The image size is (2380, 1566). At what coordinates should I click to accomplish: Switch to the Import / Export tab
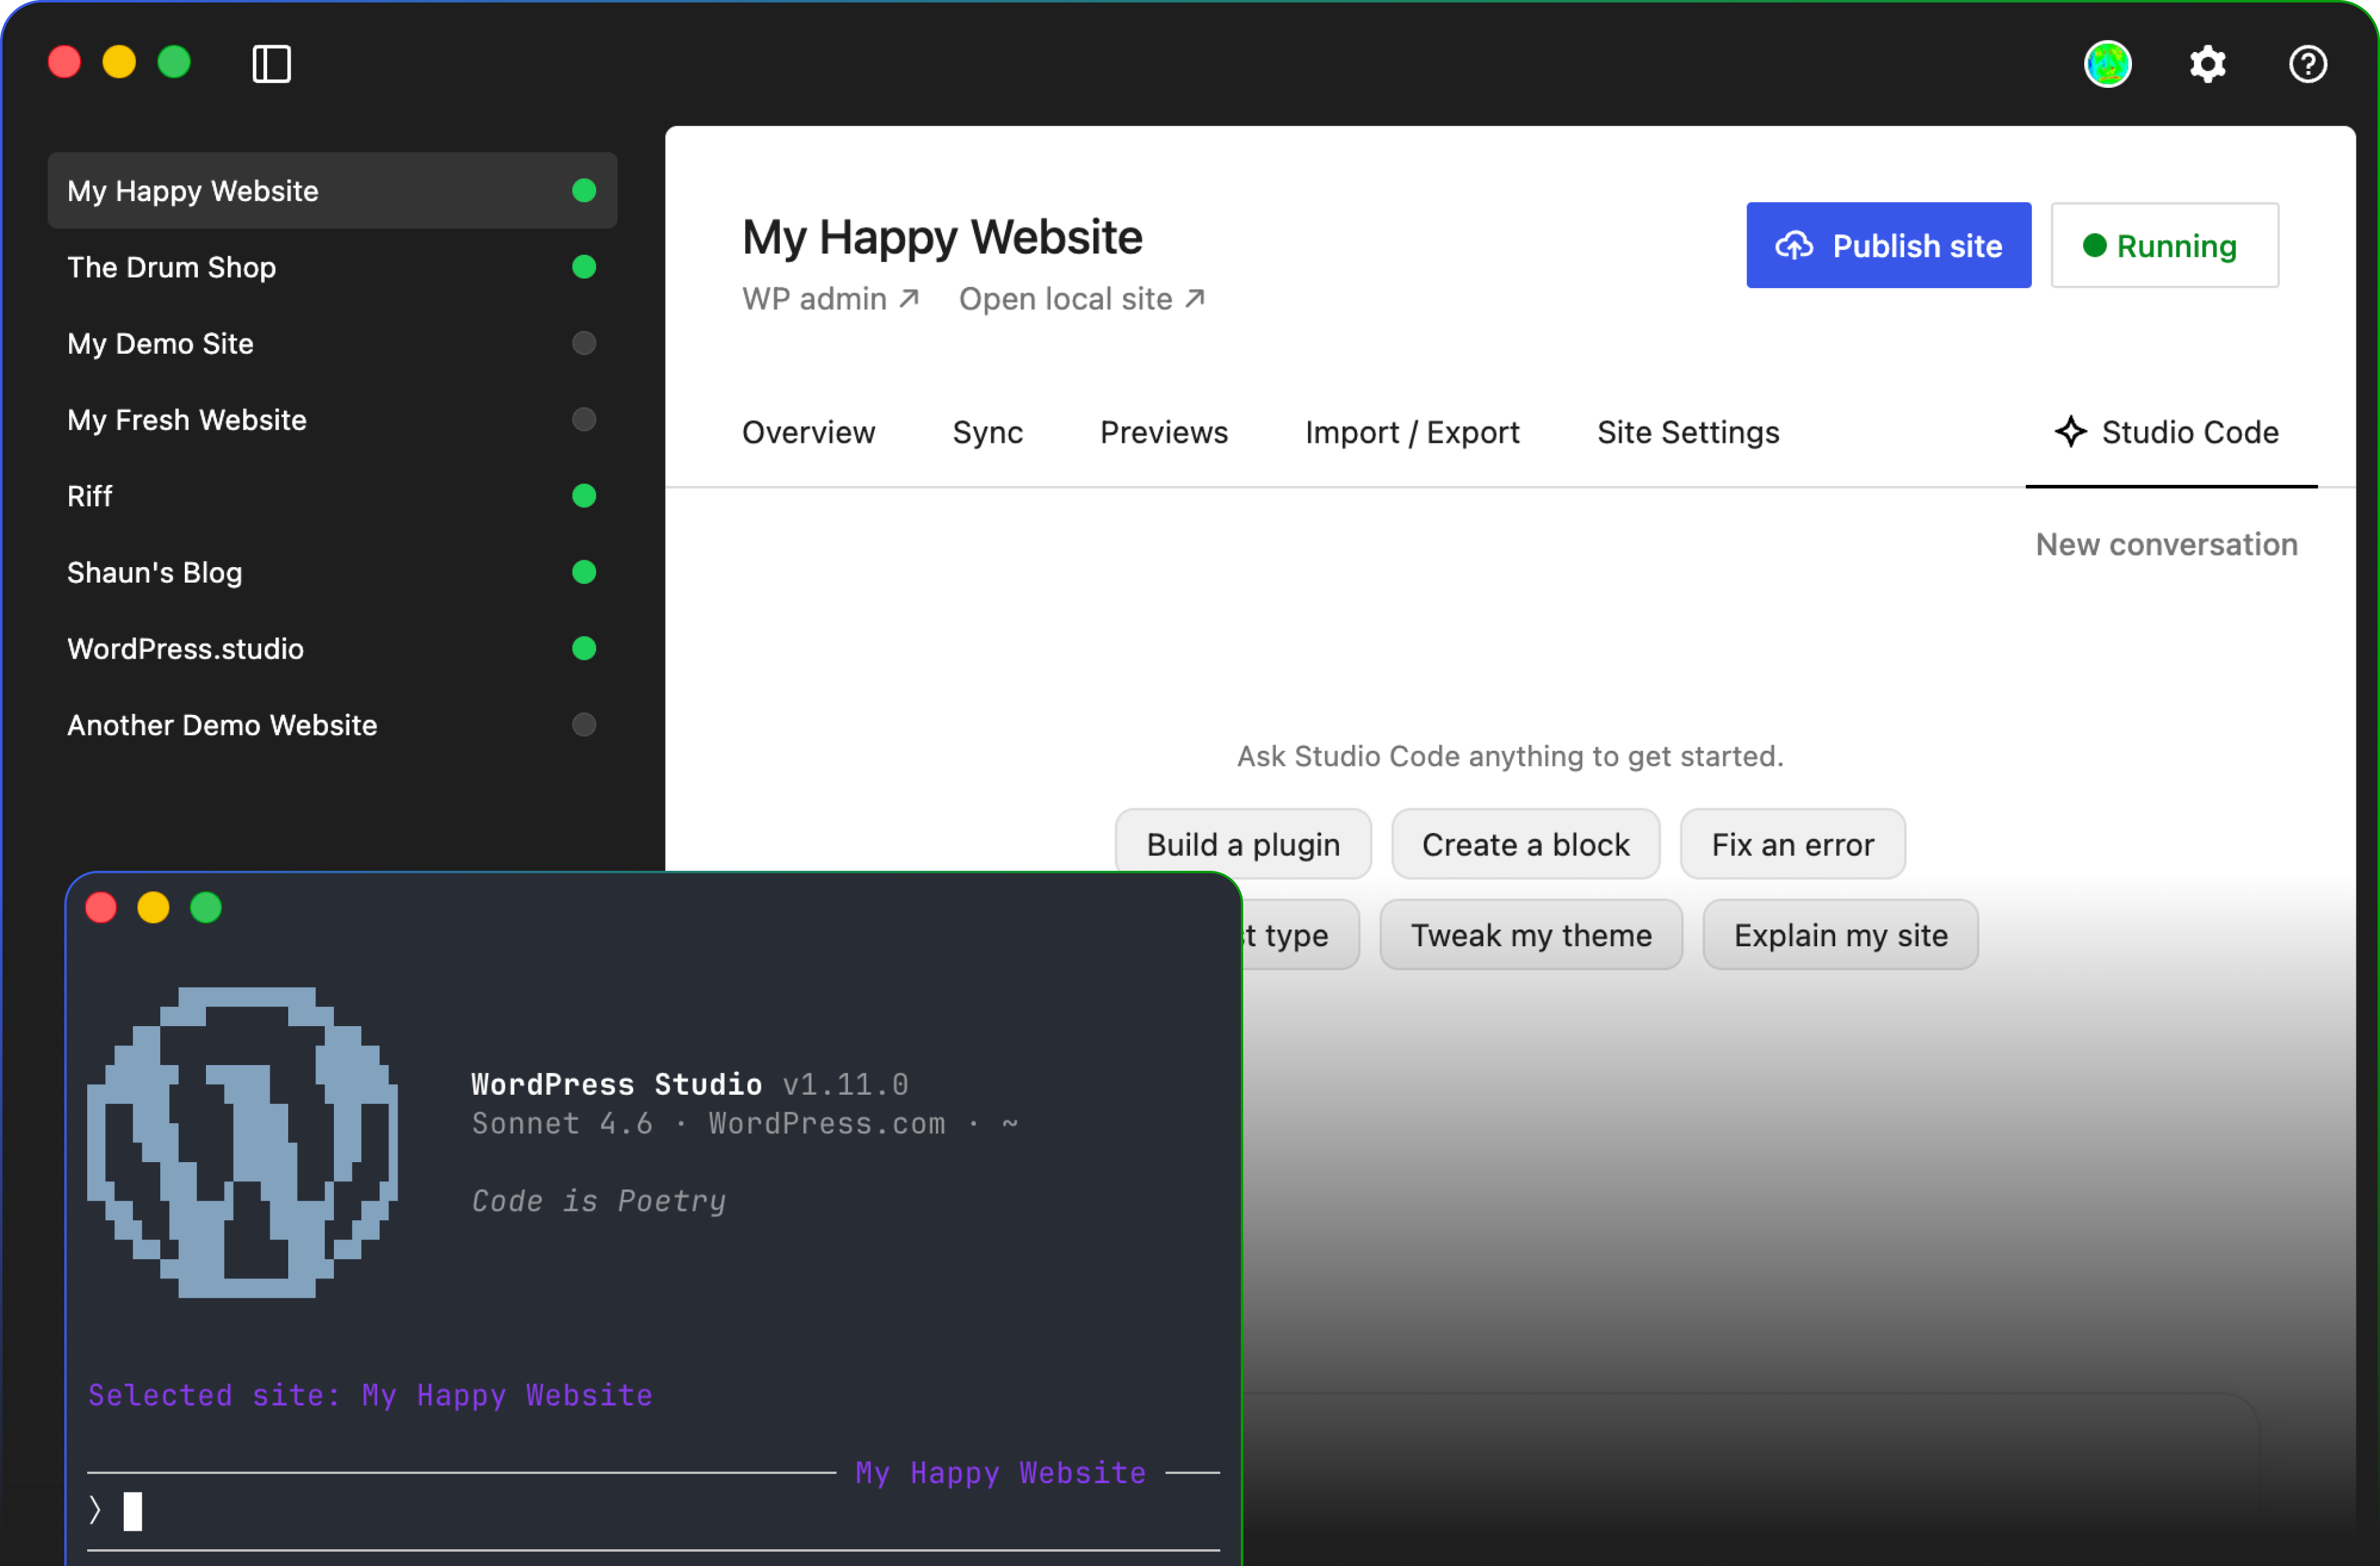tap(1412, 432)
